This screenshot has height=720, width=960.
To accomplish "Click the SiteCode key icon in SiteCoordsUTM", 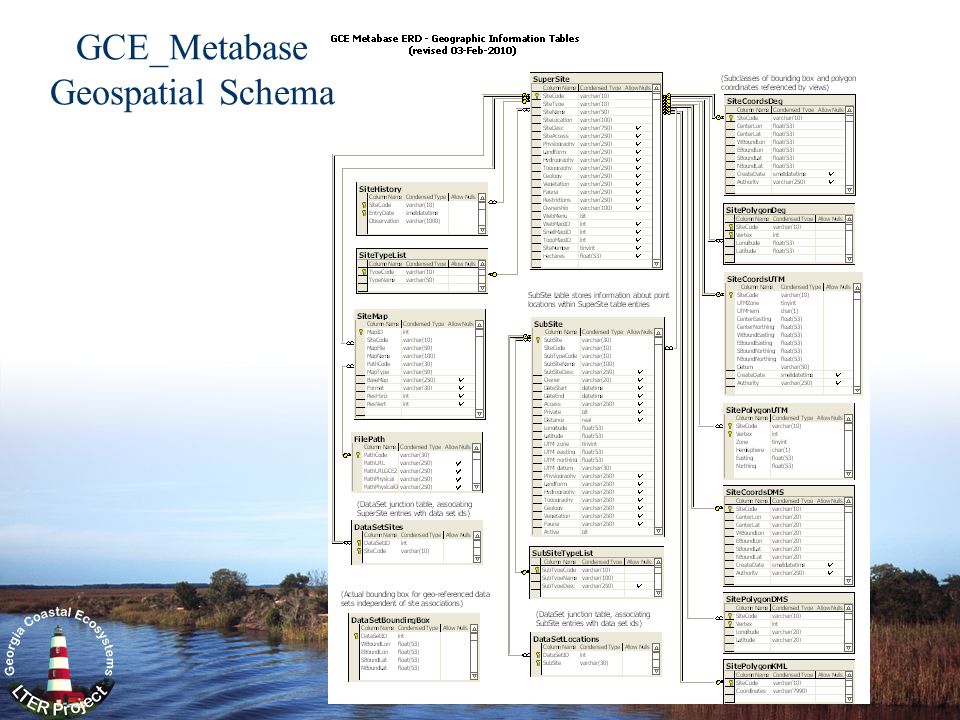I will [x=731, y=295].
